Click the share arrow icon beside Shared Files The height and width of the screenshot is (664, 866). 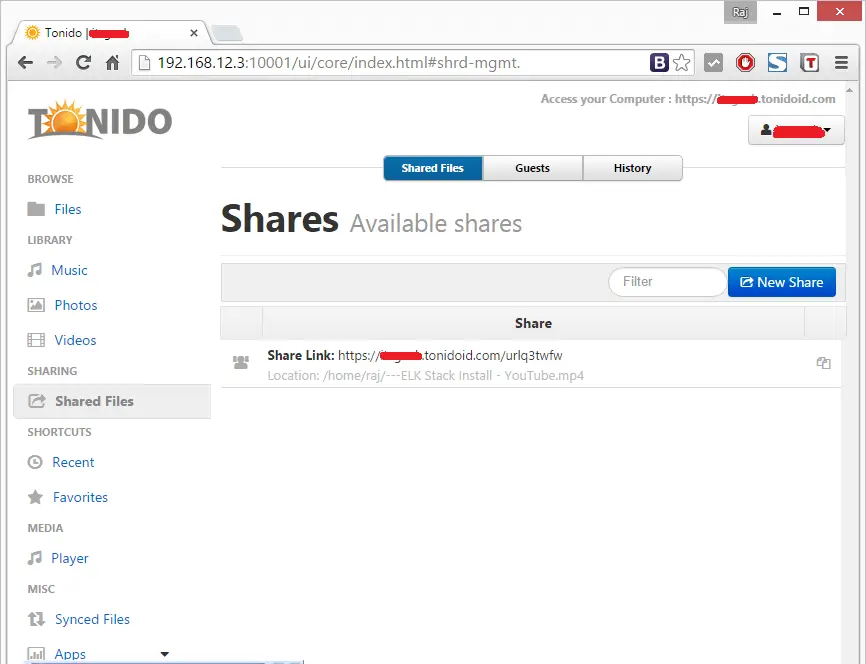tap(37, 401)
